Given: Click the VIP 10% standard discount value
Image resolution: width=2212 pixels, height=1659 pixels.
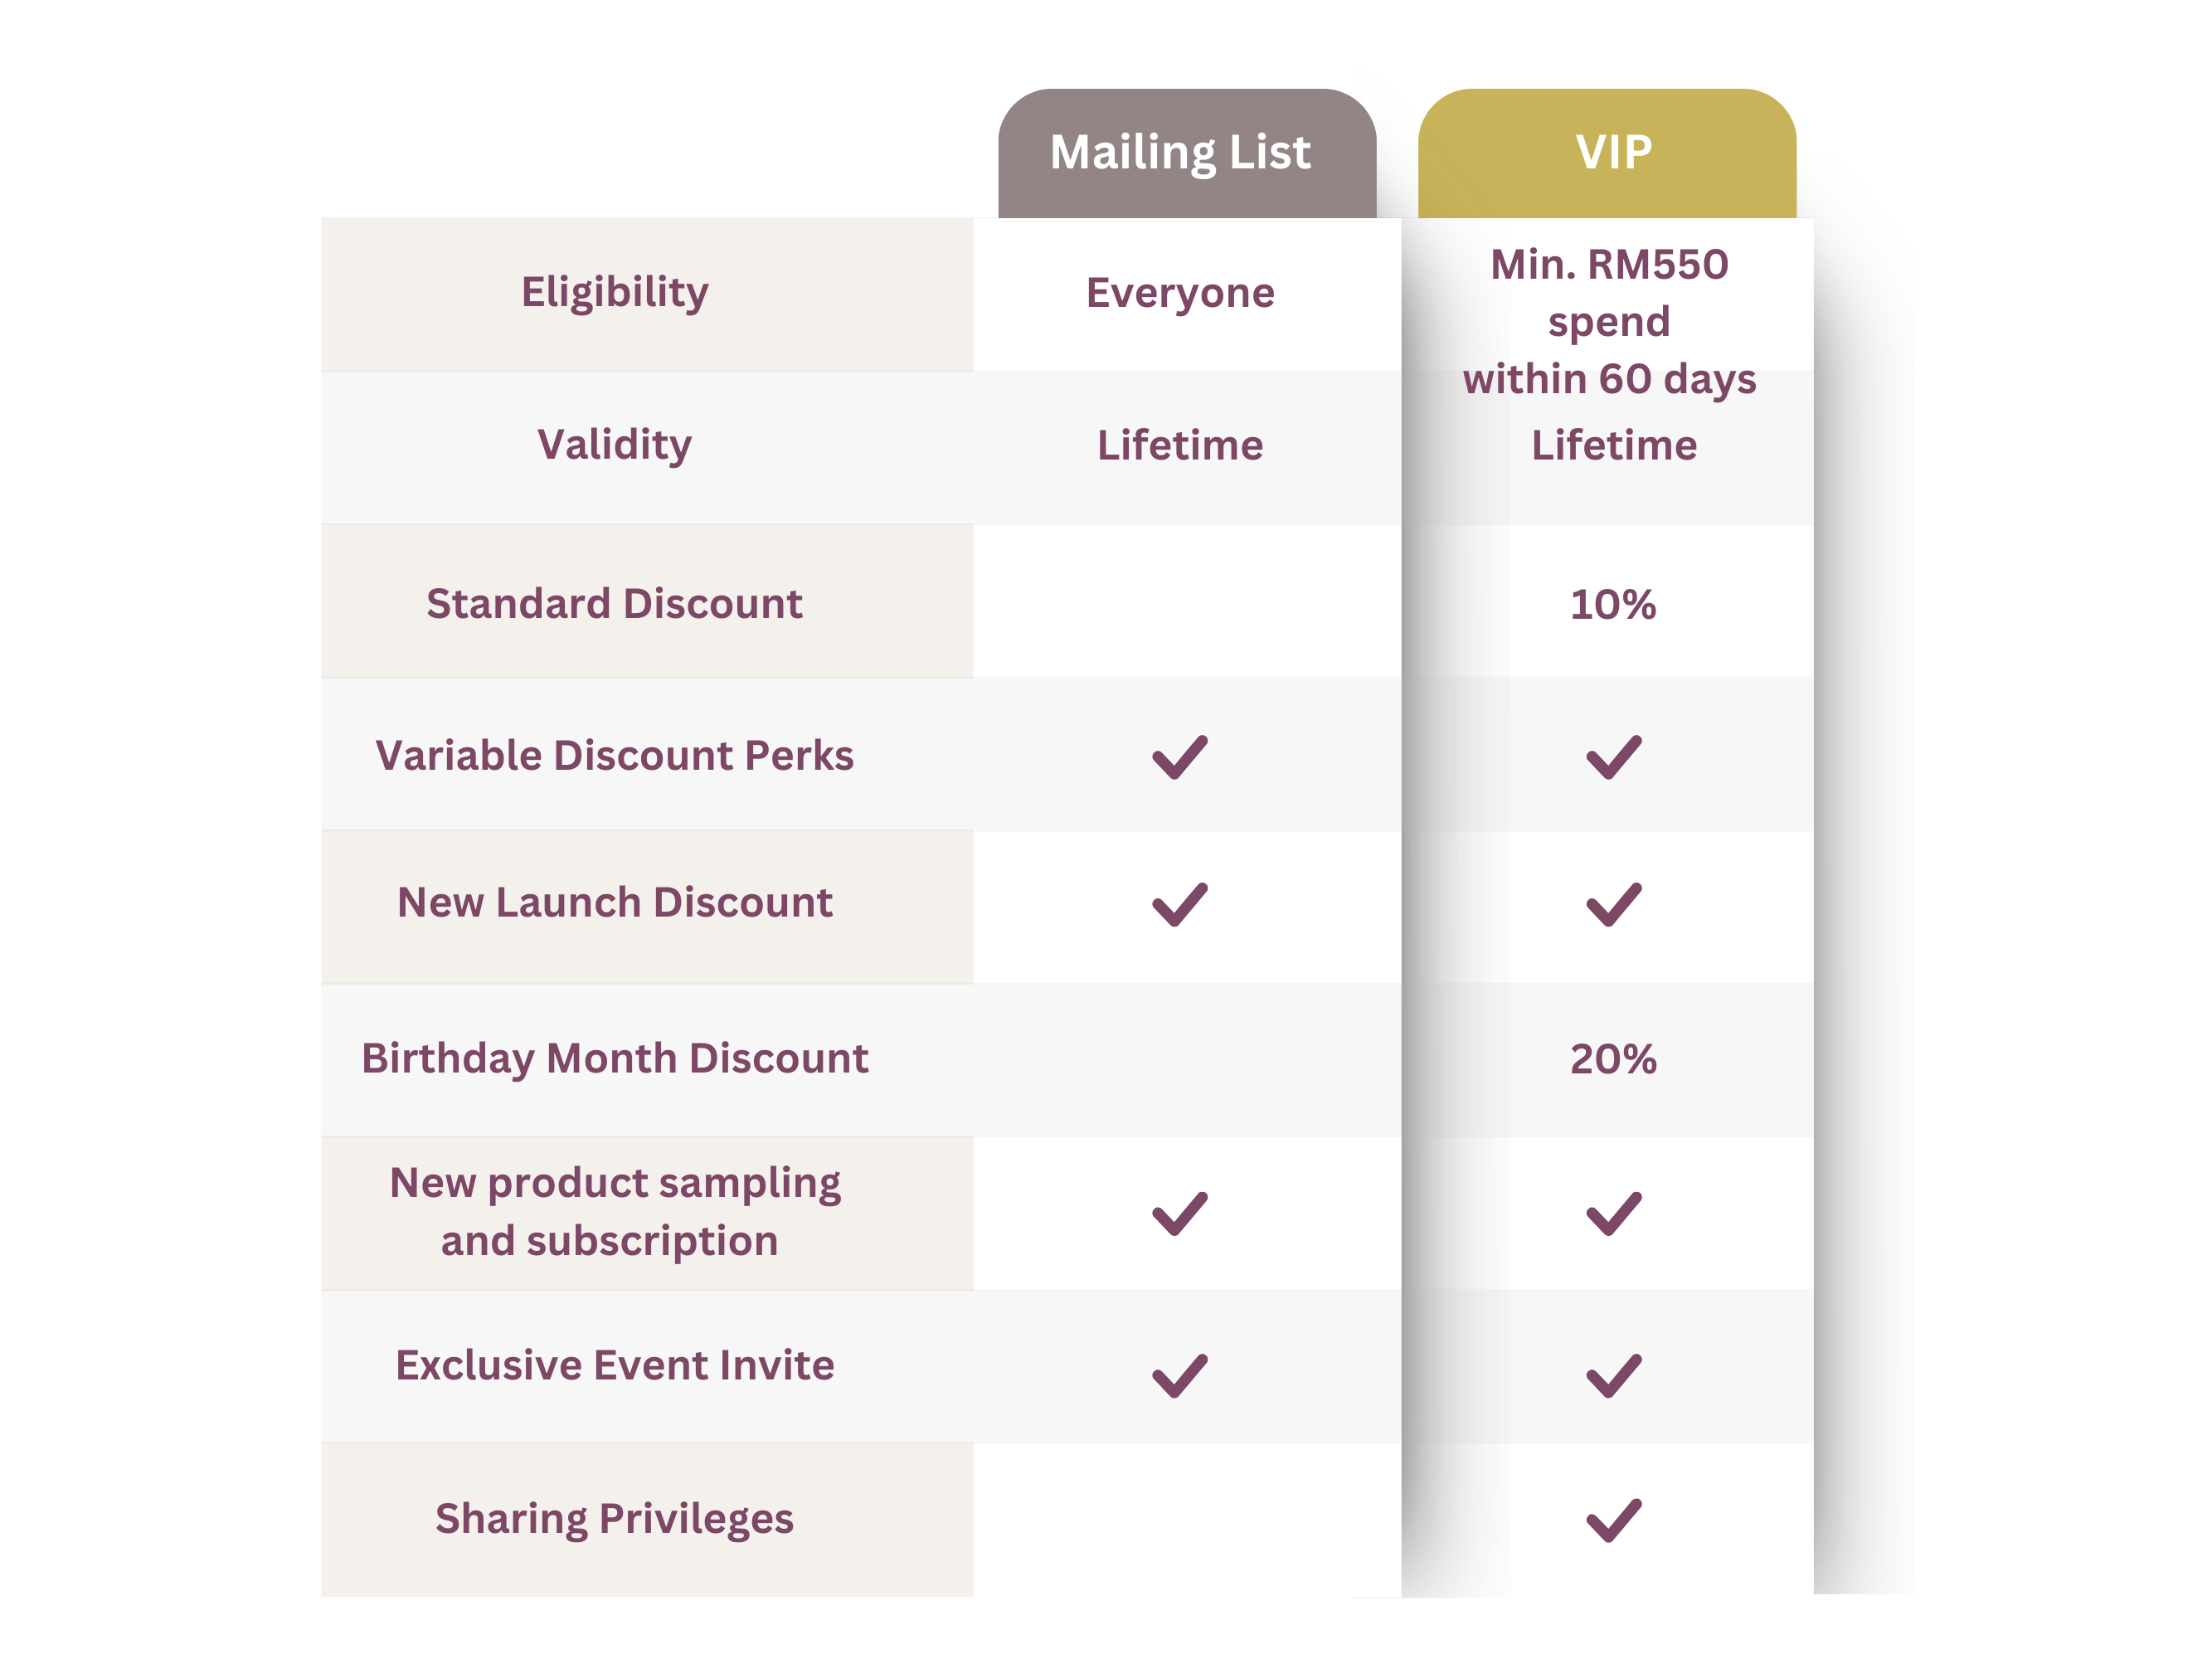Looking at the screenshot, I should click(x=1613, y=605).
